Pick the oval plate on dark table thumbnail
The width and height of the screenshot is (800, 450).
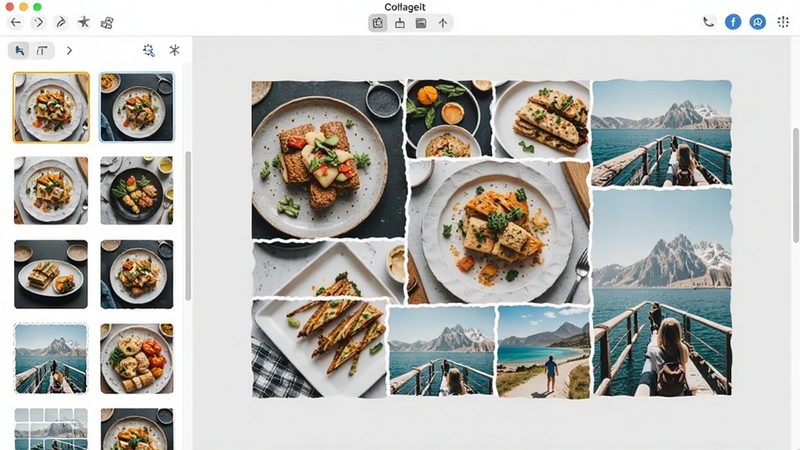click(51, 274)
